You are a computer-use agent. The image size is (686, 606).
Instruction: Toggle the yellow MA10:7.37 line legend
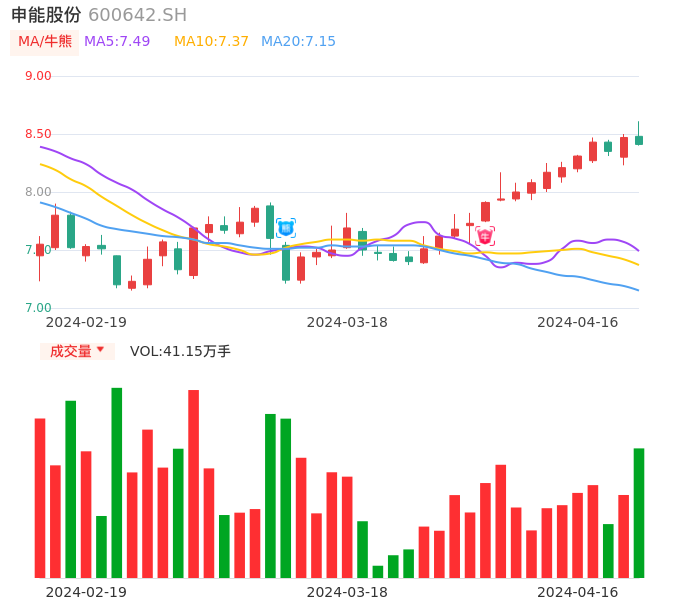[x=211, y=41]
